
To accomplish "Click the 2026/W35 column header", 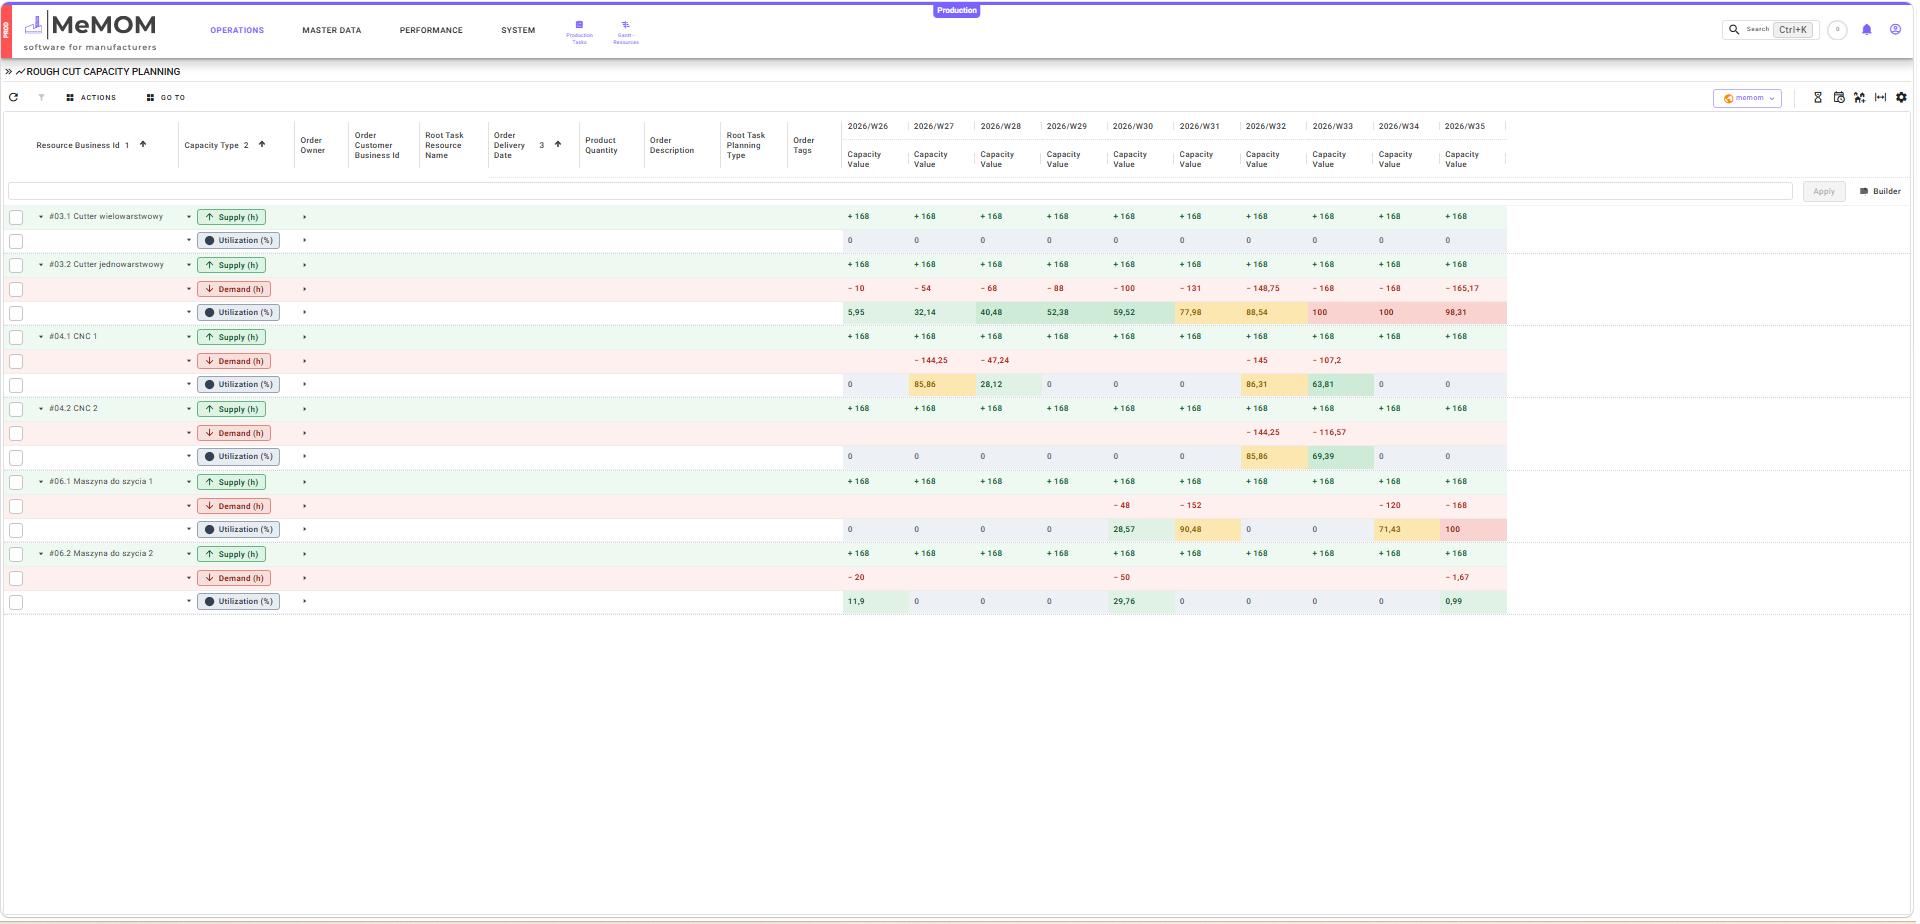I will pyautogui.click(x=1465, y=126).
